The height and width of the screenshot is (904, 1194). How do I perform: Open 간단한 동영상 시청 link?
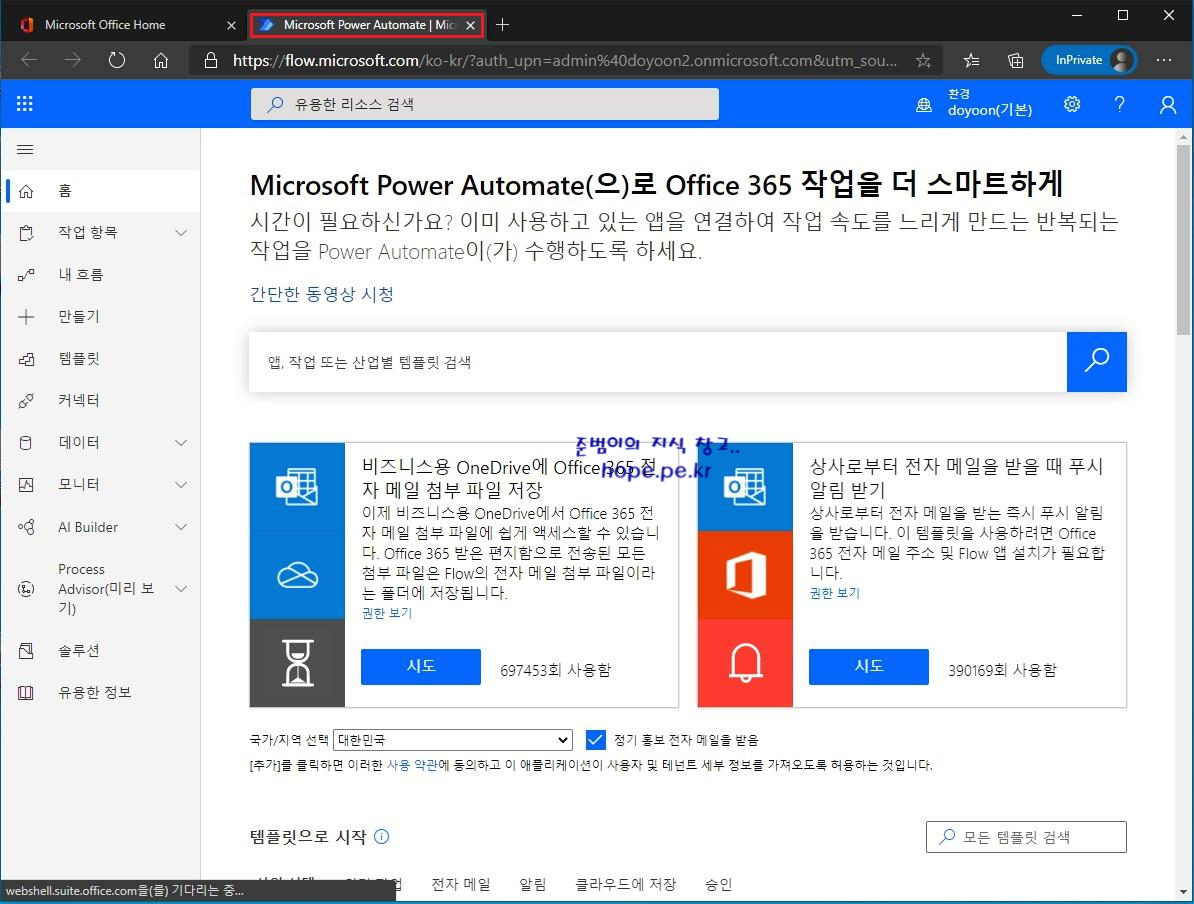click(321, 295)
